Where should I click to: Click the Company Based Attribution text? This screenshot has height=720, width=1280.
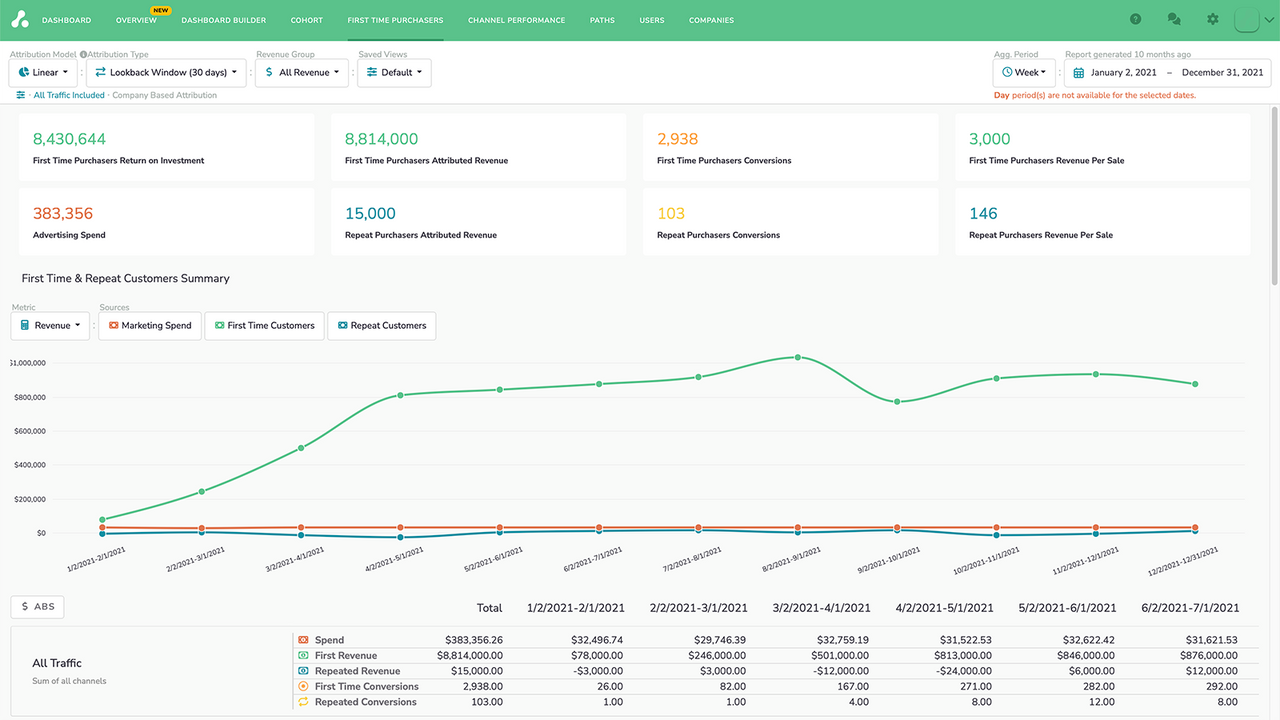tap(164, 95)
